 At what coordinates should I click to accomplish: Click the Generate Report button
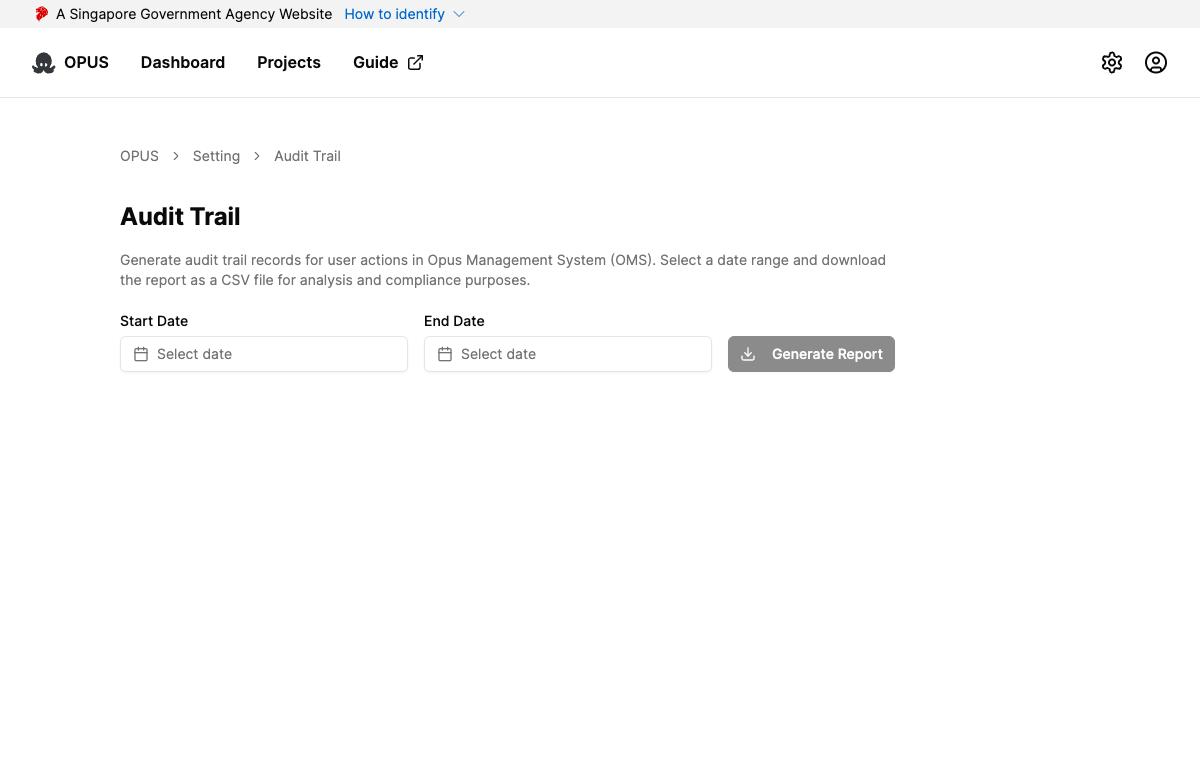(x=811, y=354)
